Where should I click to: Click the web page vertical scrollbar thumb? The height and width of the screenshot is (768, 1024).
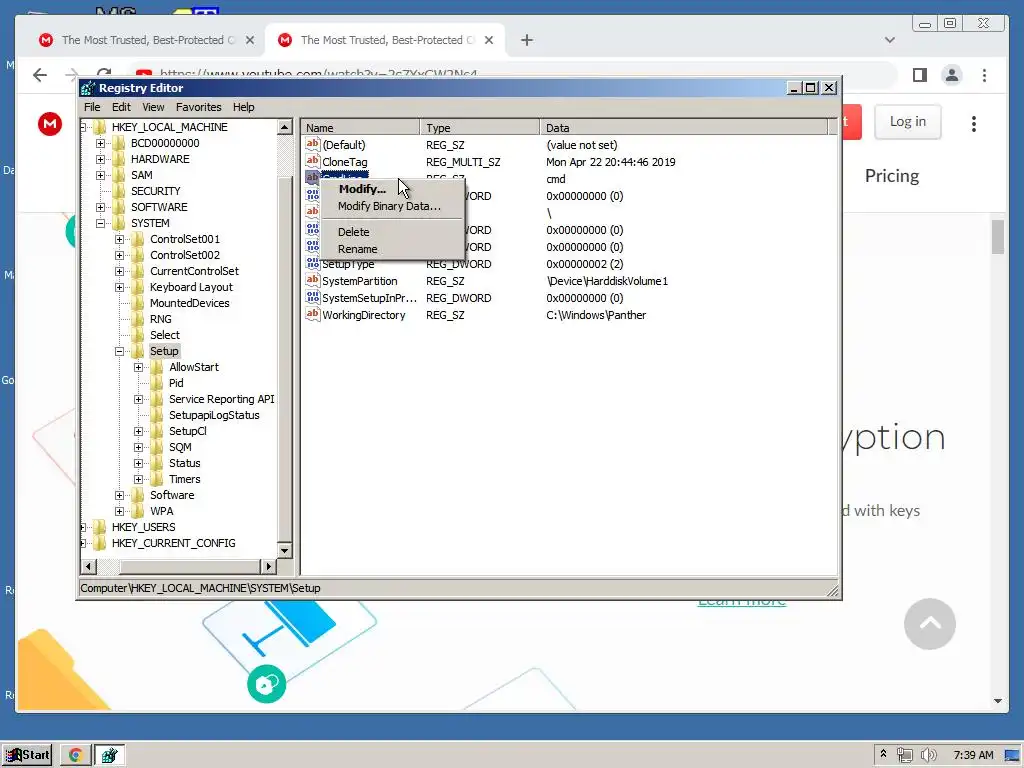coord(997,236)
